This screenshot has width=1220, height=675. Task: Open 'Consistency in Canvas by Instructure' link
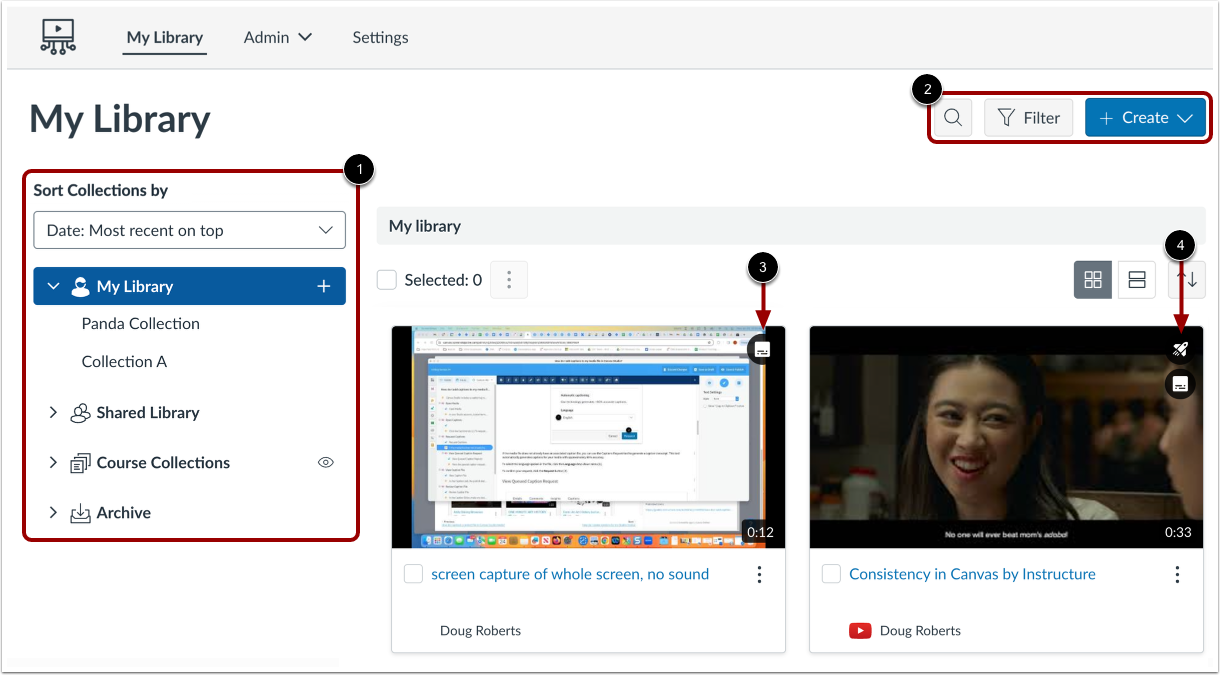[972, 574]
